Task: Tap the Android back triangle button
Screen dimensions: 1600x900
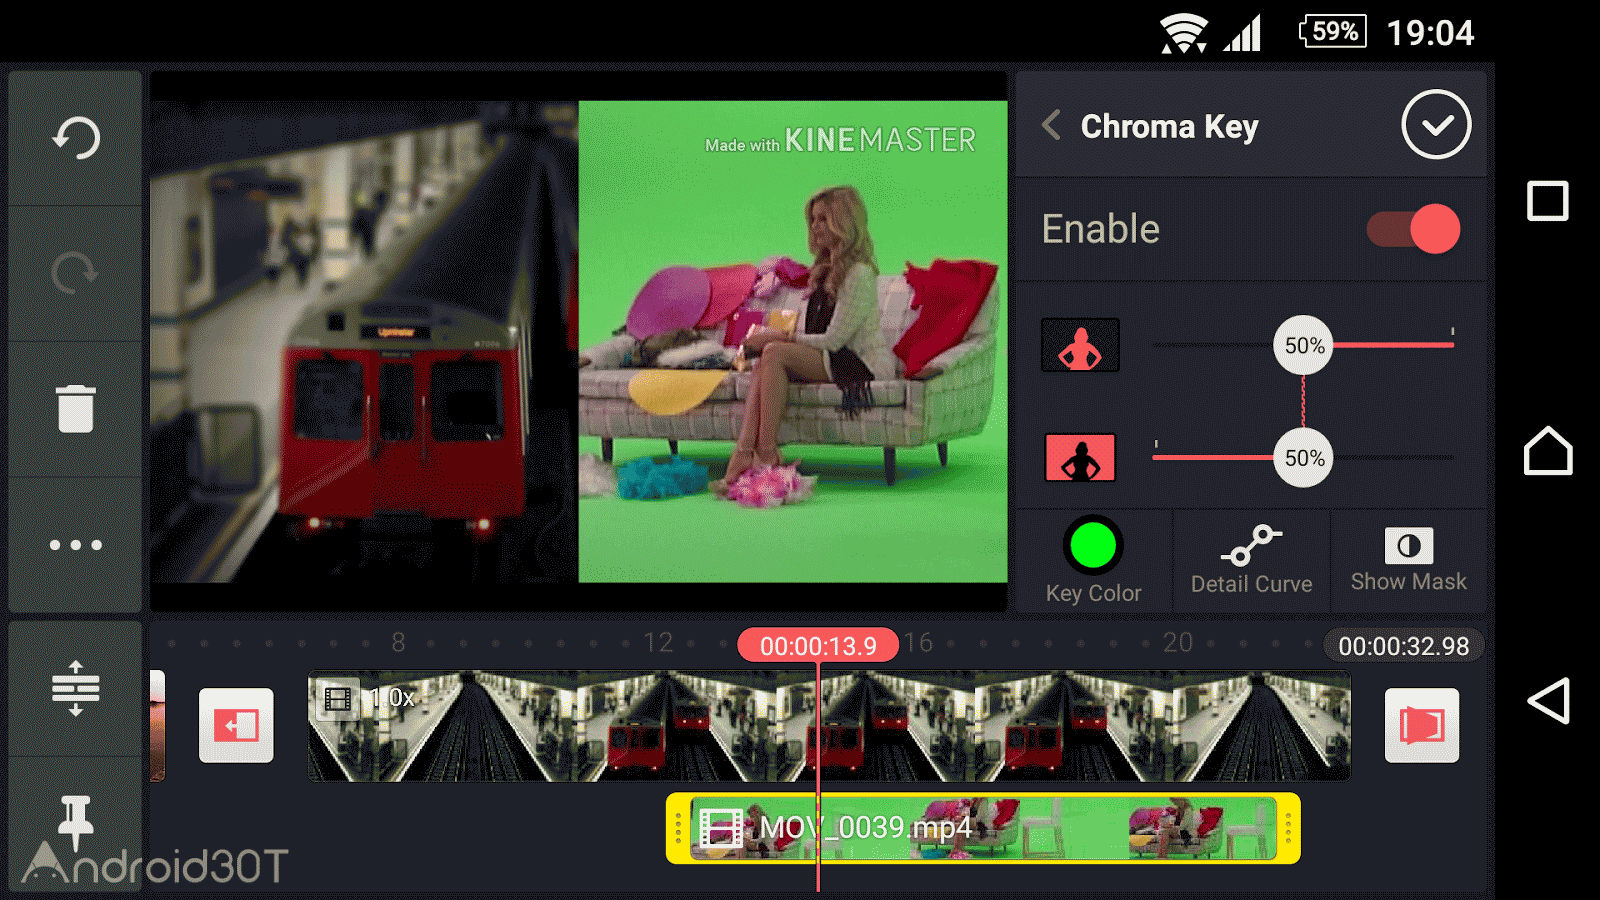Action: [x=1548, y=701]
